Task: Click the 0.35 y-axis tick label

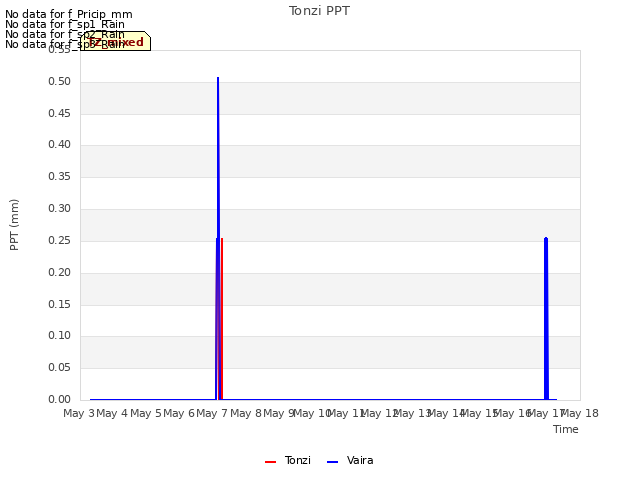Action: [x=60, y=177]
